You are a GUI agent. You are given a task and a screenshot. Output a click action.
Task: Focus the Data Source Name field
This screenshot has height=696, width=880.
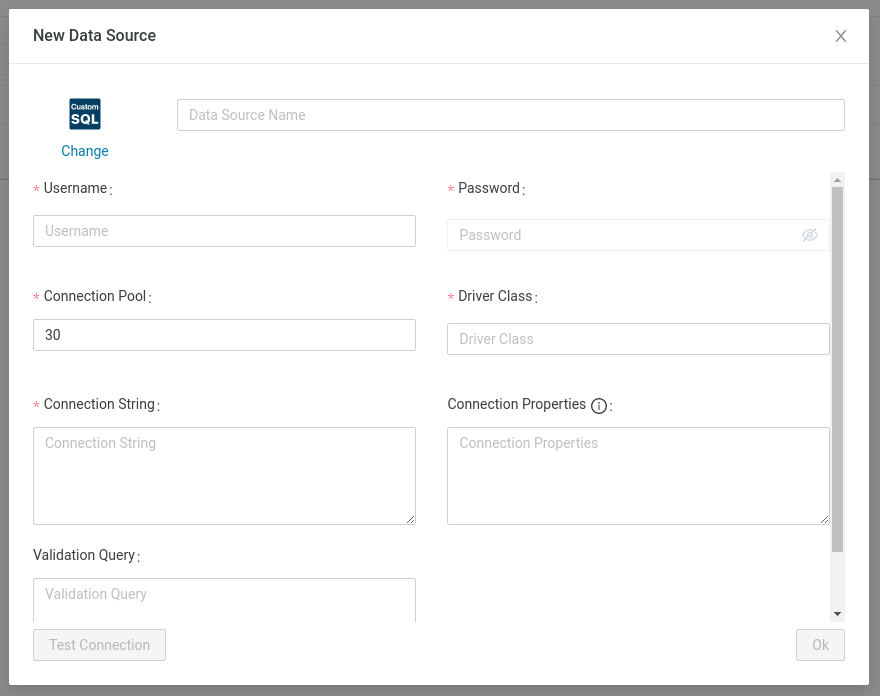click(510, 115)
